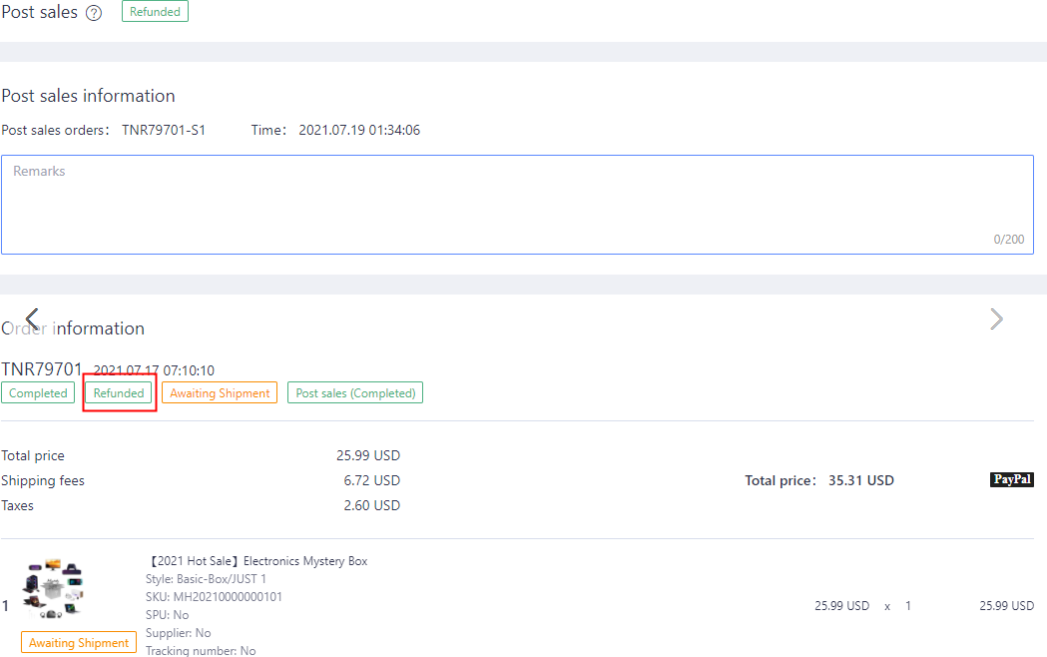Click the SKU MH20210000000101 text
This screenshot has height=657, width=1047.
point(214,597)
